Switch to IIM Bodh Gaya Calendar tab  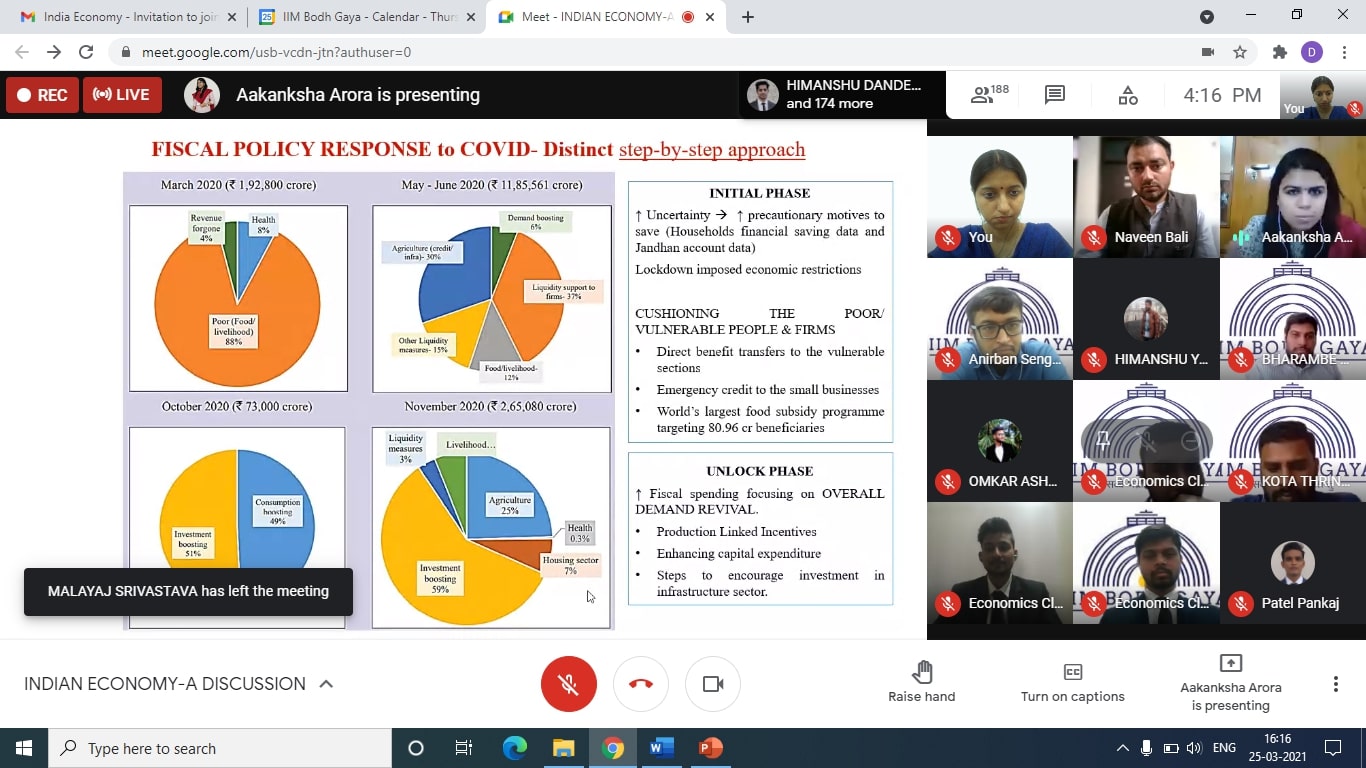coord(360,17)
